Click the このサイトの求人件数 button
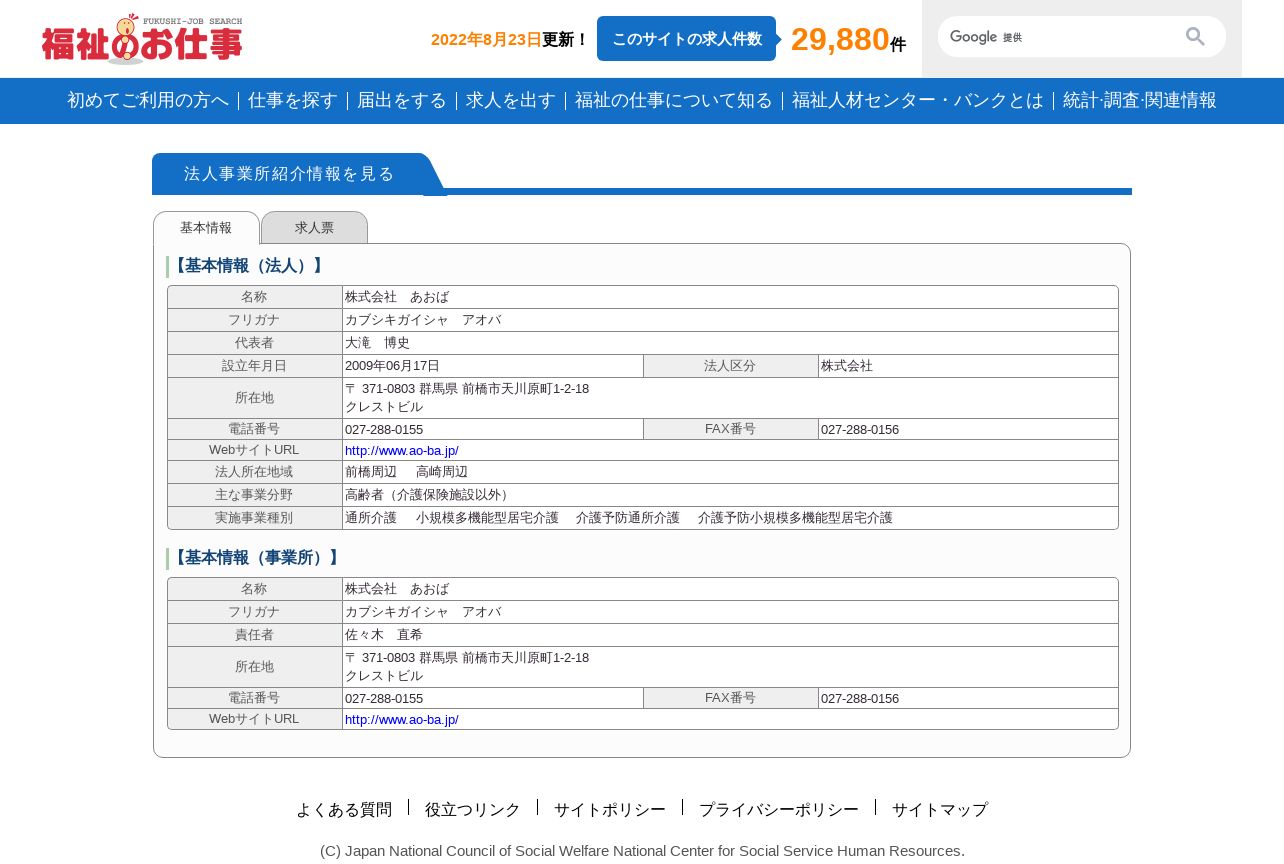This screenshot has width=1284, height=864. 686,39
